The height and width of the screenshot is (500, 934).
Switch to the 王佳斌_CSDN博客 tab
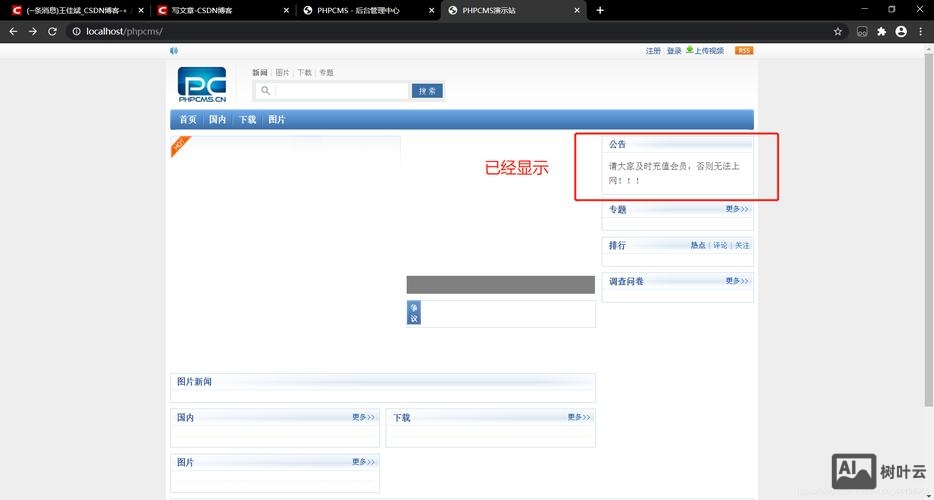click(x=77, y=10)
